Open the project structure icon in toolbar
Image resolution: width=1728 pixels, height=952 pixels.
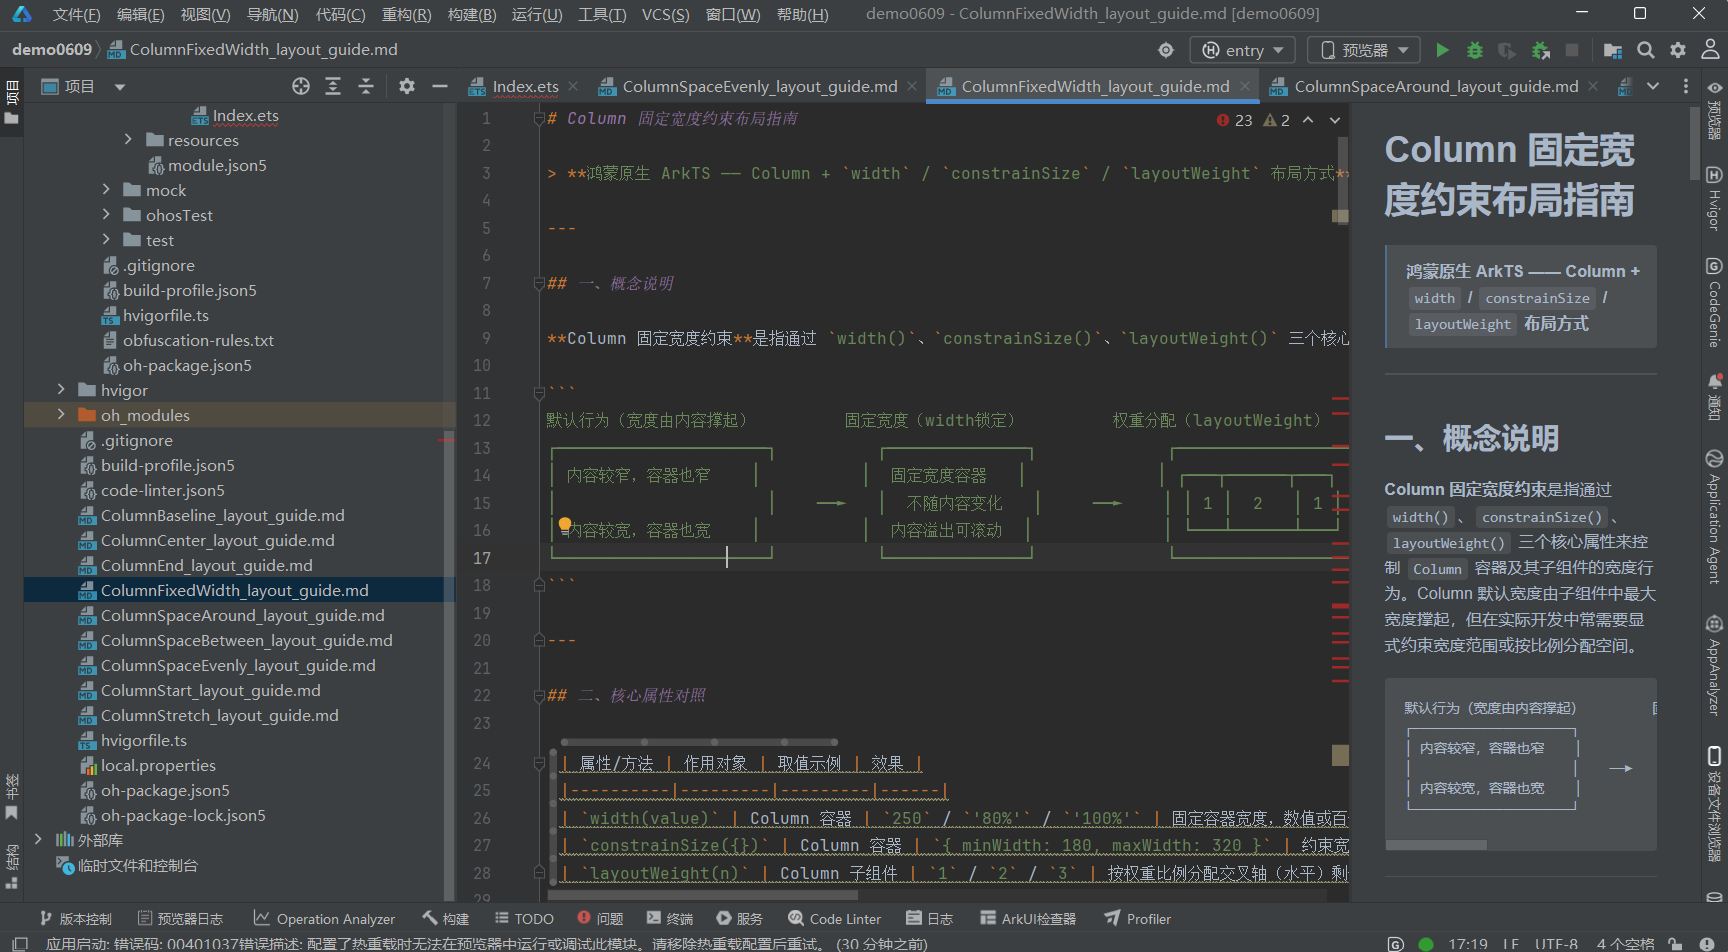pyautogui.click(x=1613, y=50)
